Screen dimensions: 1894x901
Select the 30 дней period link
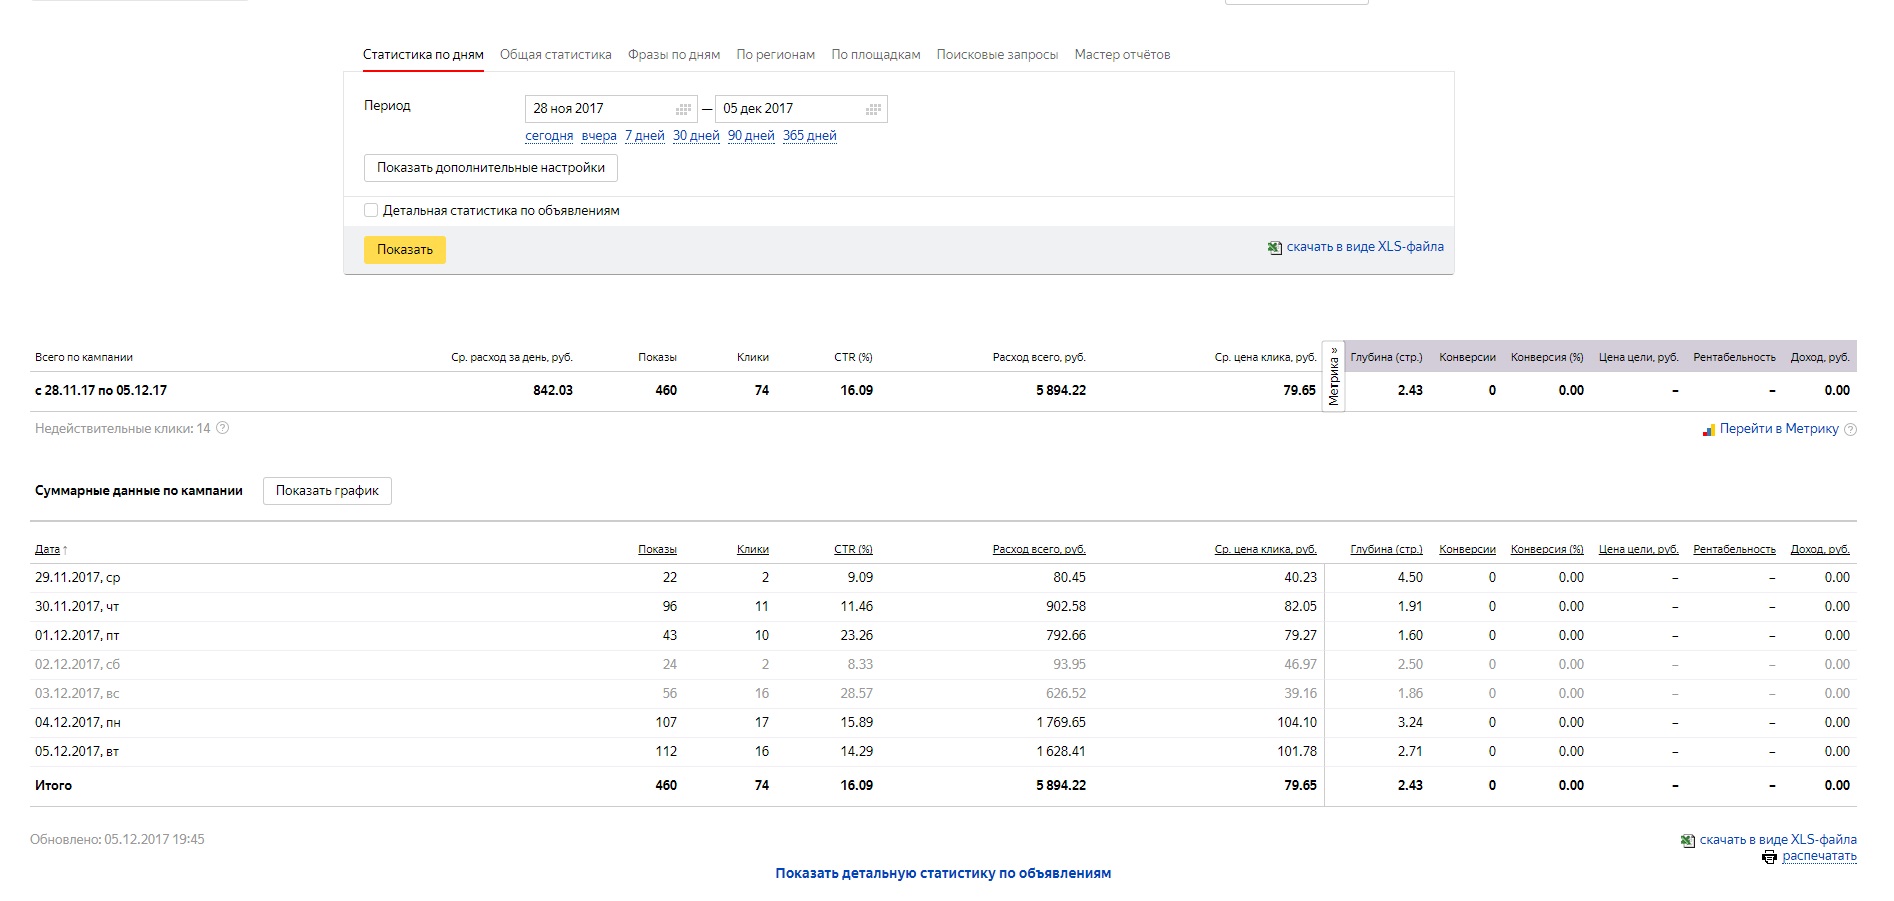pos(695,136)
